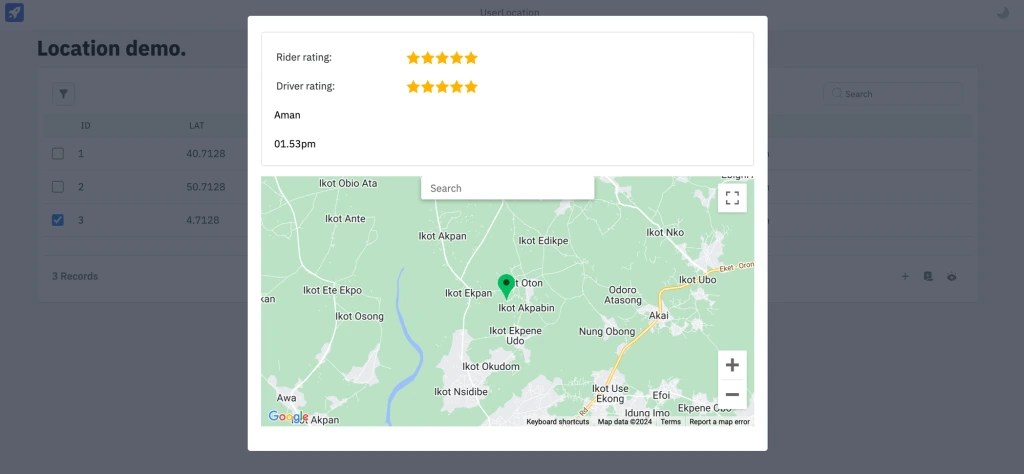Click the Location demo. heading

[x=112, y=48]
